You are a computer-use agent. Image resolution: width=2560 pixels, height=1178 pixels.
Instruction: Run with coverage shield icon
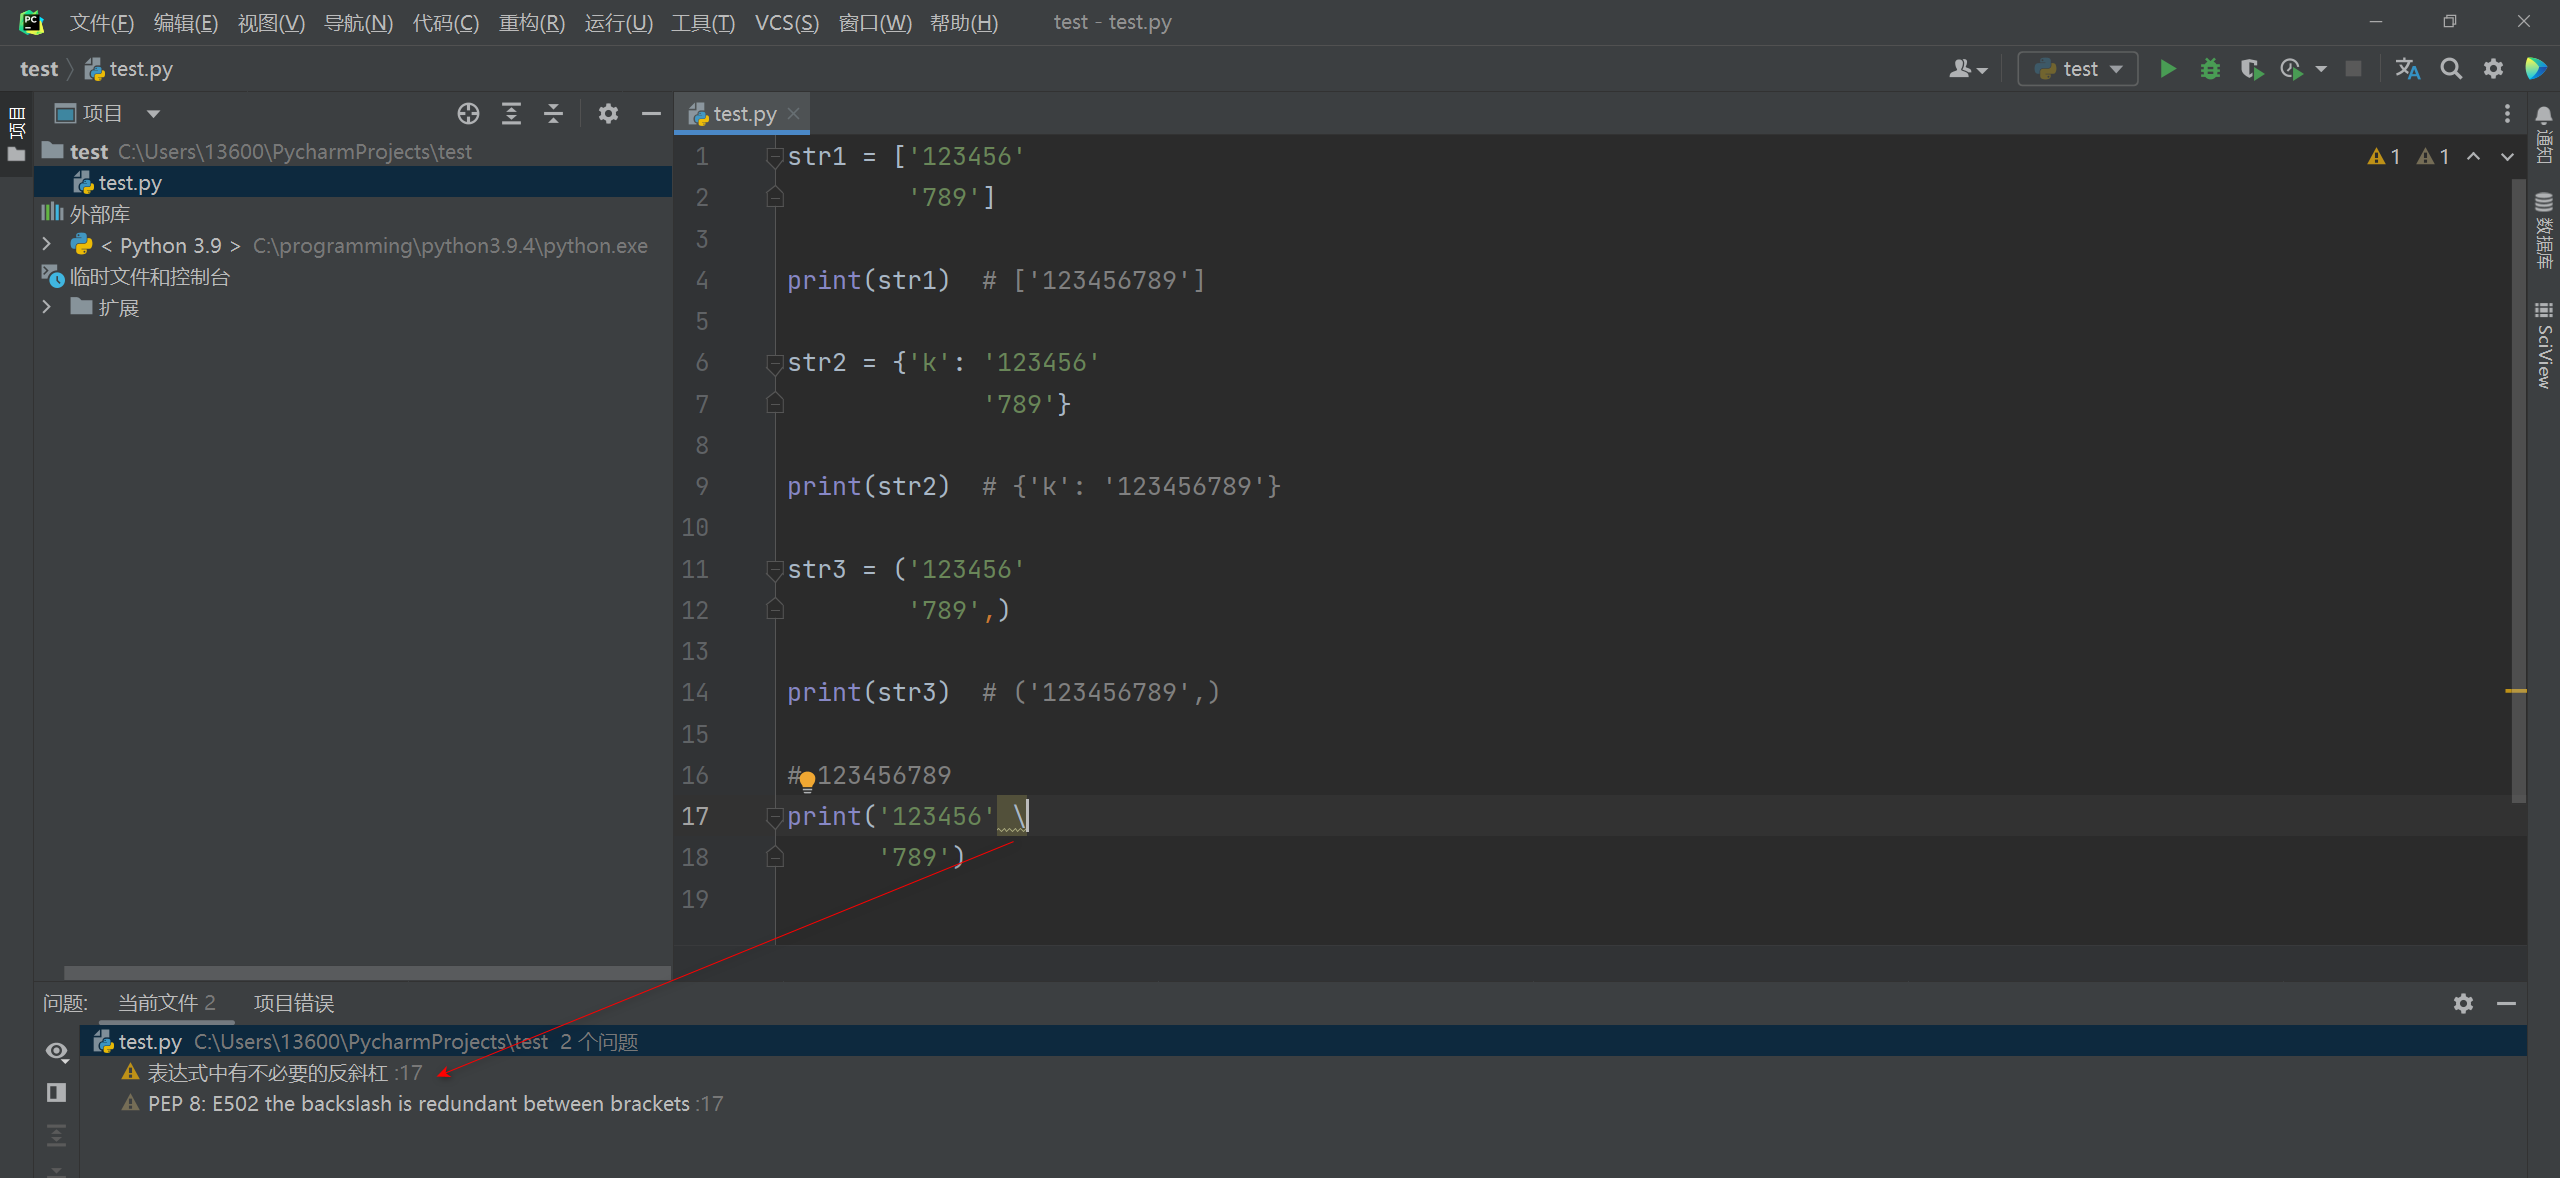pyautogui.click(x=2251, y=69)
